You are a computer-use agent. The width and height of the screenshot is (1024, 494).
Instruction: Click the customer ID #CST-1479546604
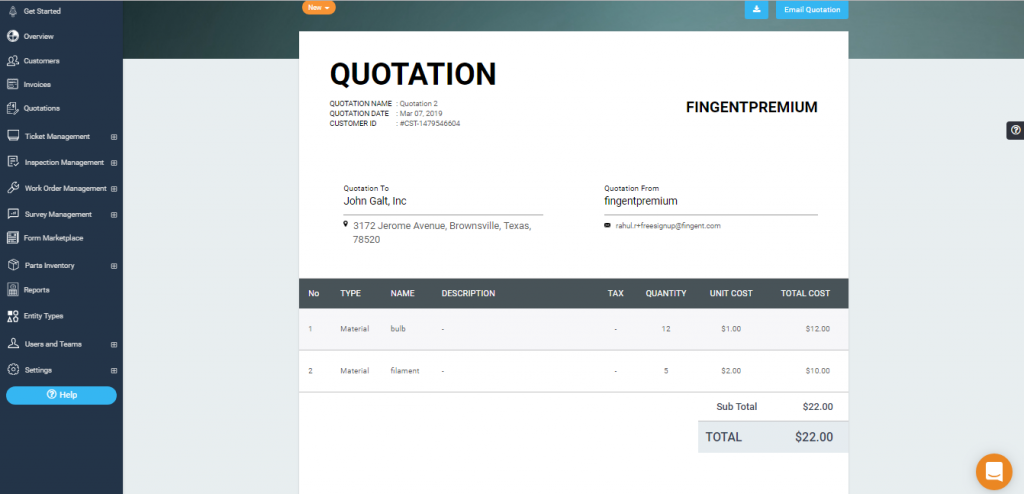(430, 124)
